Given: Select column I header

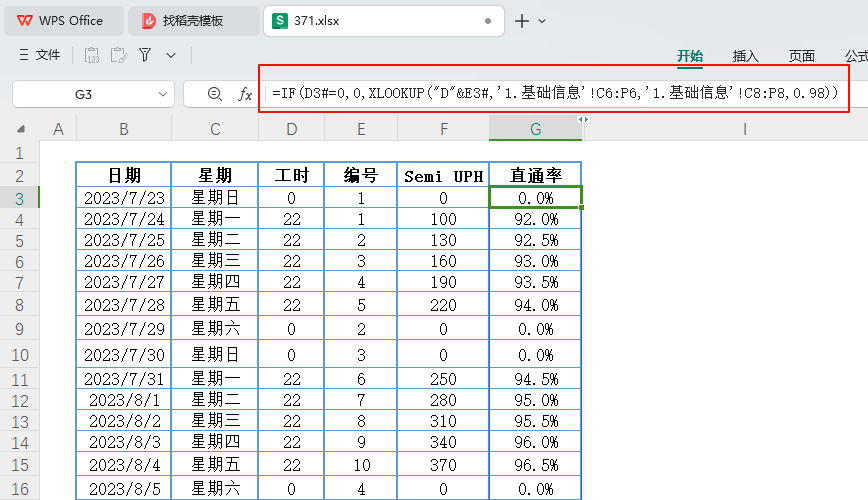Looking at the screenshot, I should (745, 129).
